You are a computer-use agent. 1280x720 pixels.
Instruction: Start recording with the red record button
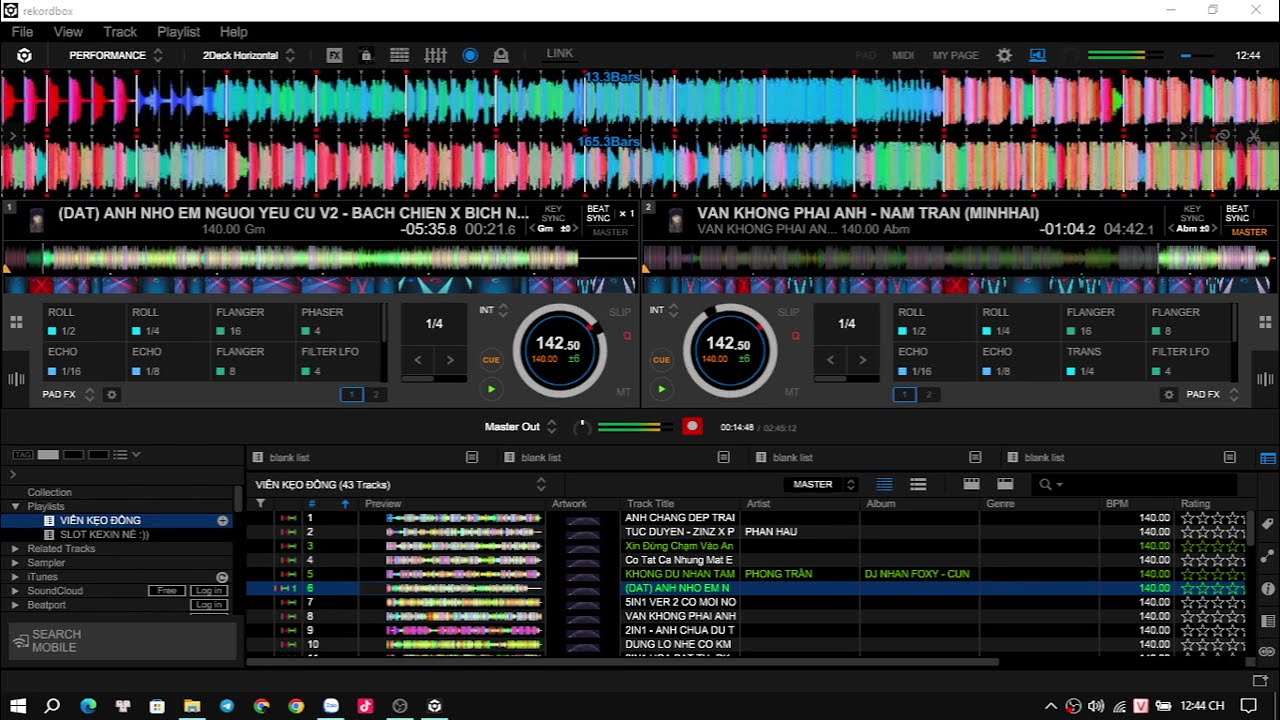tap(691, 427)
